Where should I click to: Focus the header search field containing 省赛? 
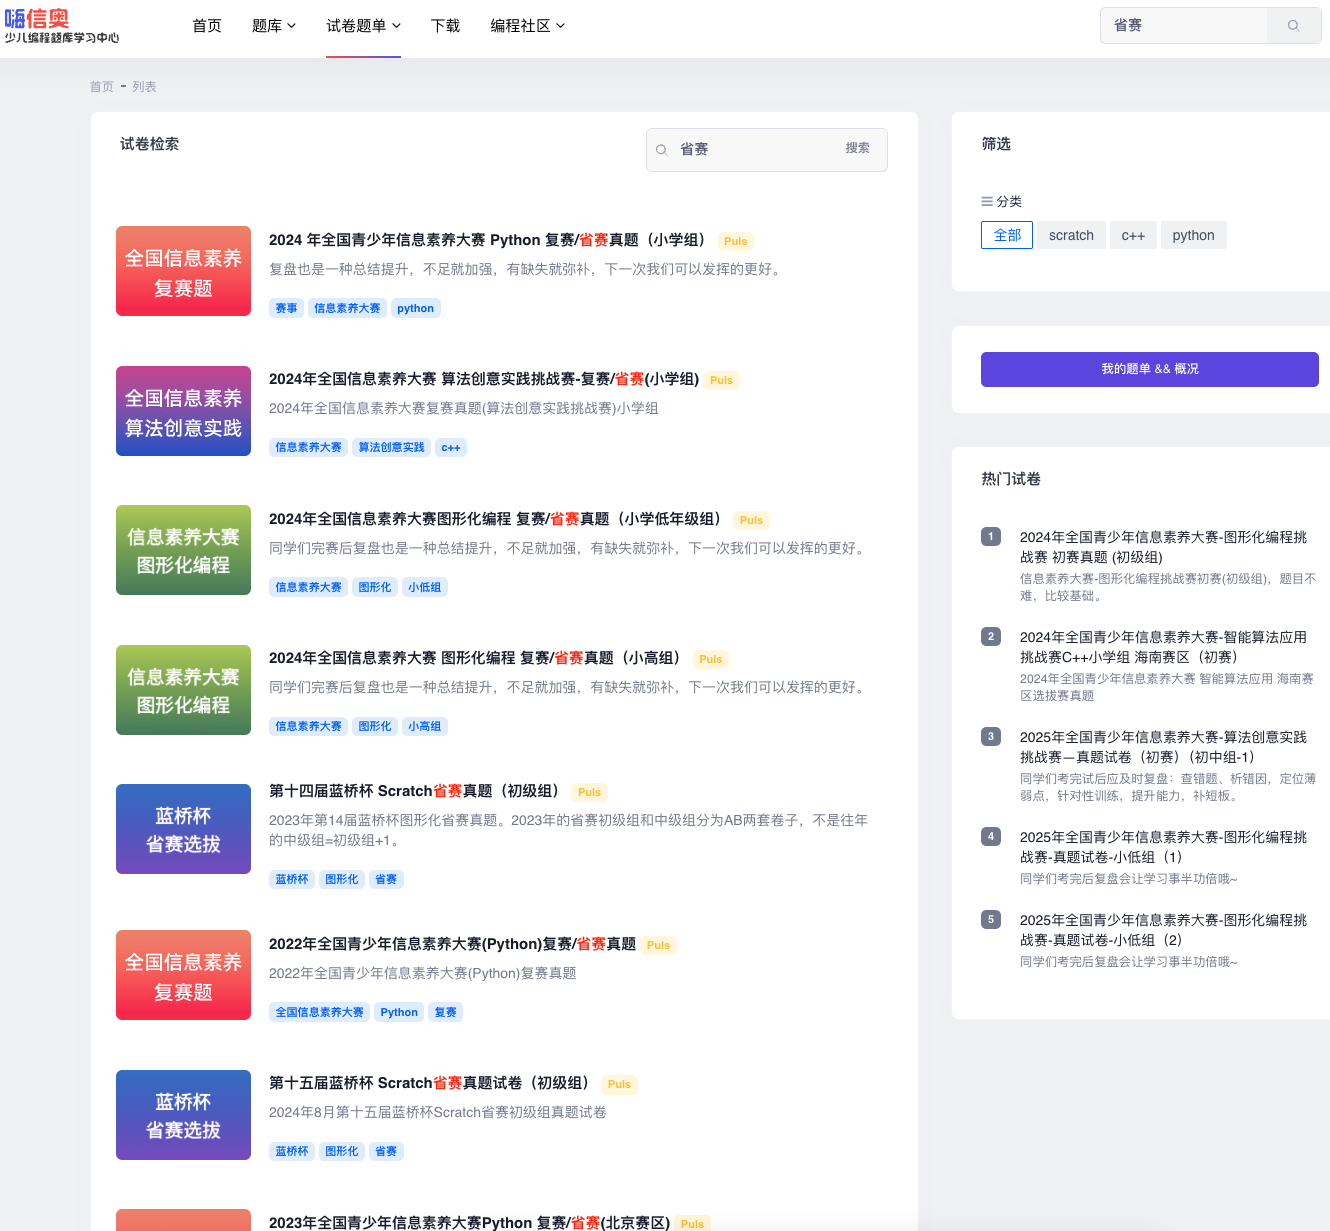click(x=1184, y=25)
